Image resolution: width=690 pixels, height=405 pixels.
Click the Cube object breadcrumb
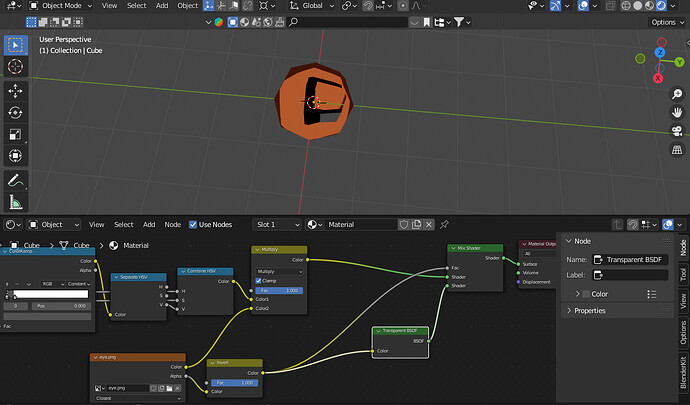[26, 245]
